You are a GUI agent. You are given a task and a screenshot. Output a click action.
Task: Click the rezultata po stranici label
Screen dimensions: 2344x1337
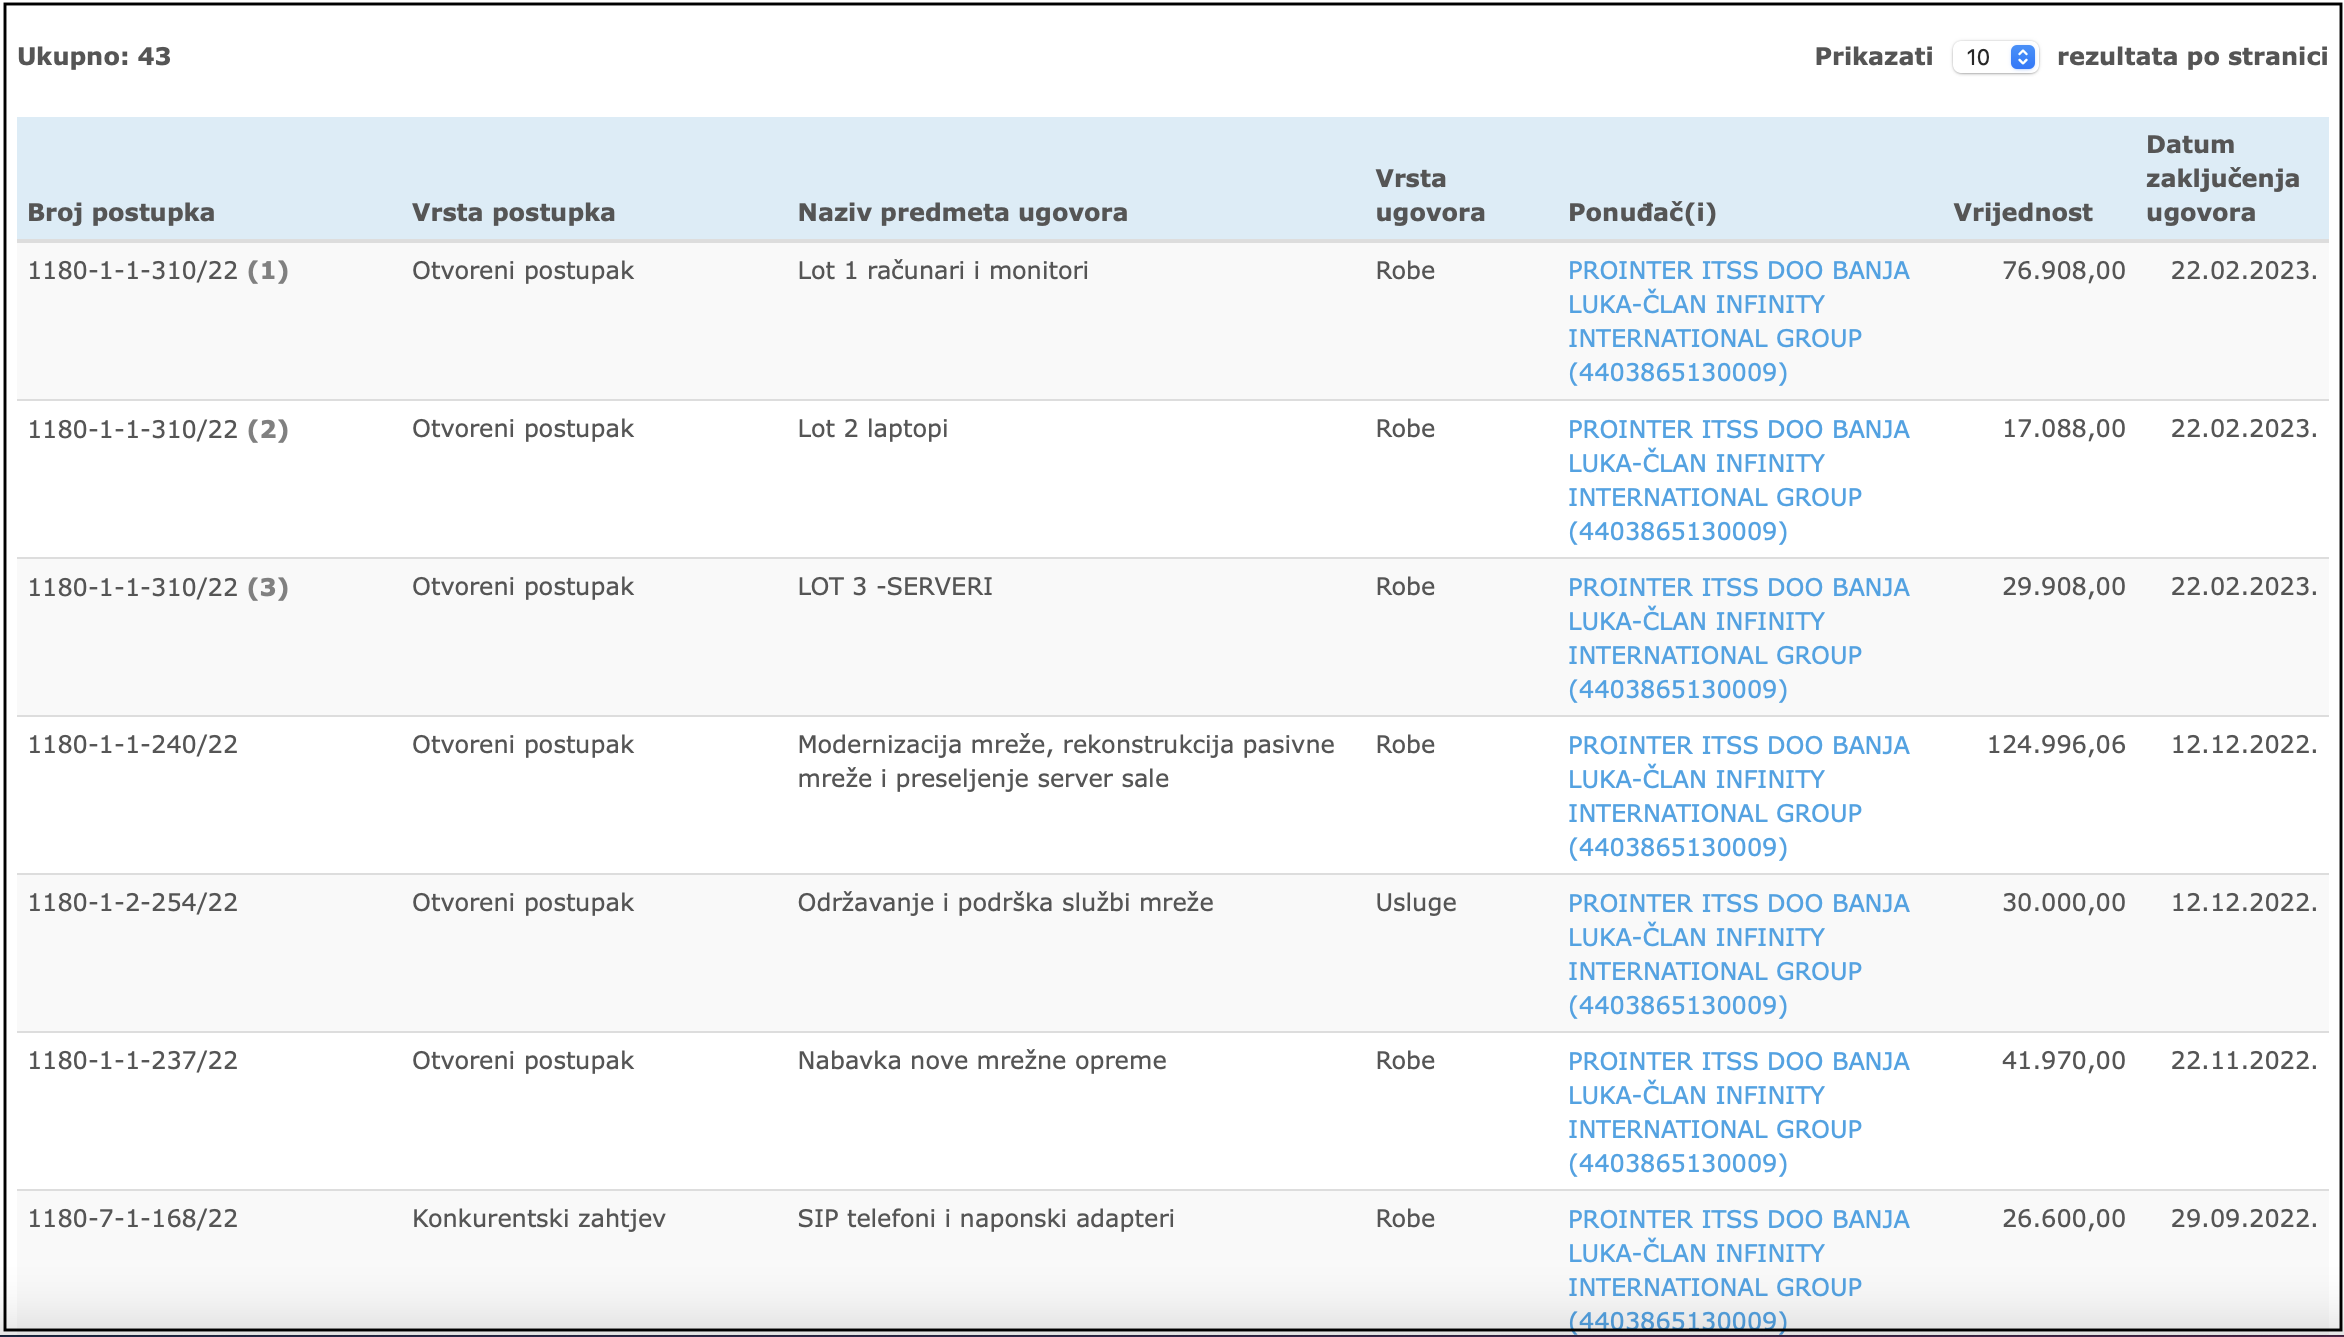tap(2192, 57)
